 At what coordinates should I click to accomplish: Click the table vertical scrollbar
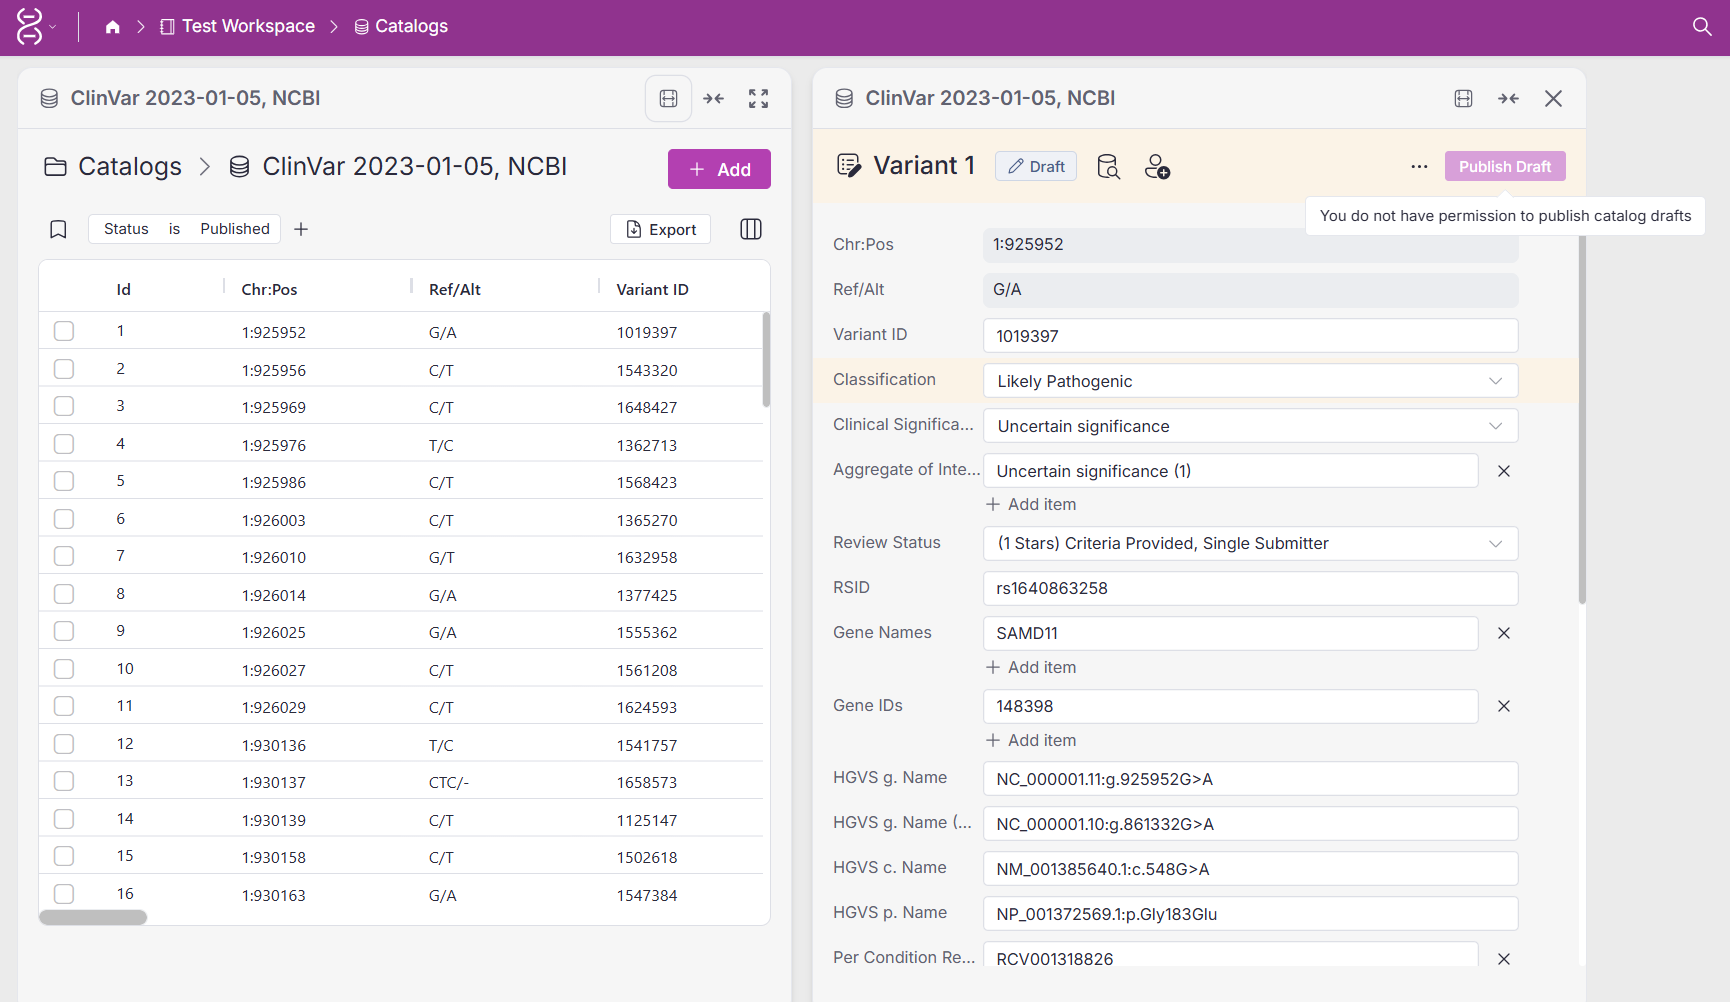[766, 360]
